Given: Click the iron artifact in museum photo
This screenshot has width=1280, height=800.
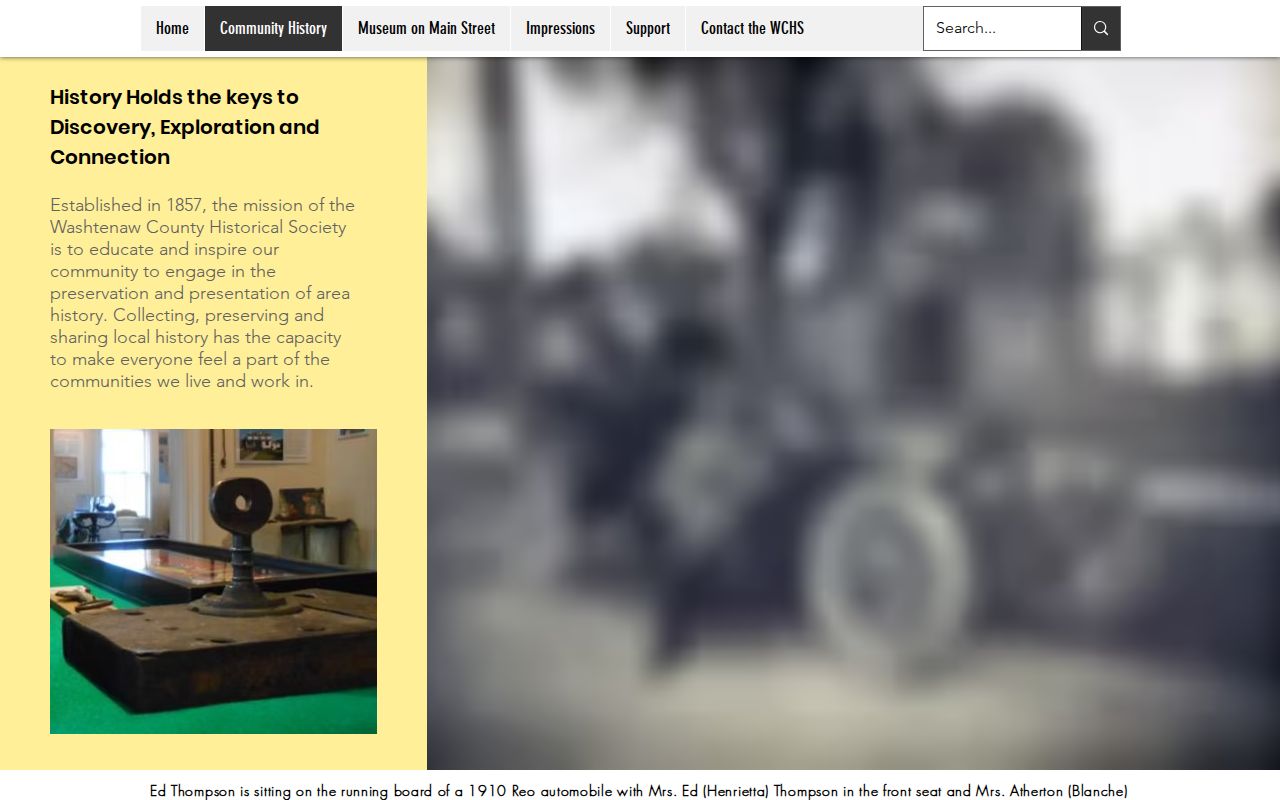Looking at the screenshot, I should 243,545.
